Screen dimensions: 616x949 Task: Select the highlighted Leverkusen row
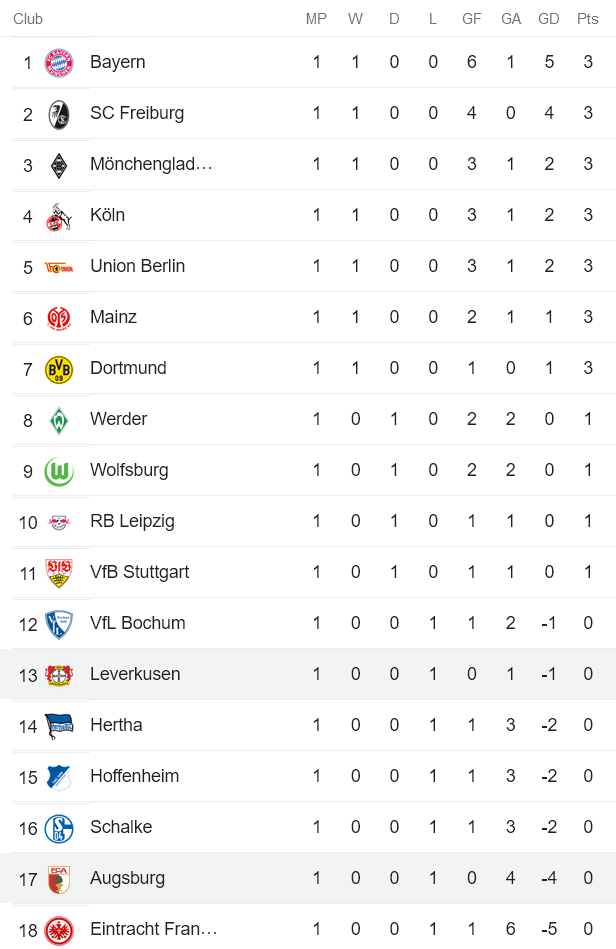coord(300,673)
